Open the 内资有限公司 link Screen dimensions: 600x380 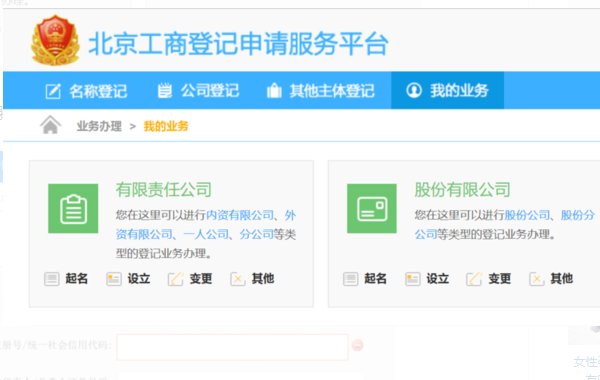pos(240,215)
